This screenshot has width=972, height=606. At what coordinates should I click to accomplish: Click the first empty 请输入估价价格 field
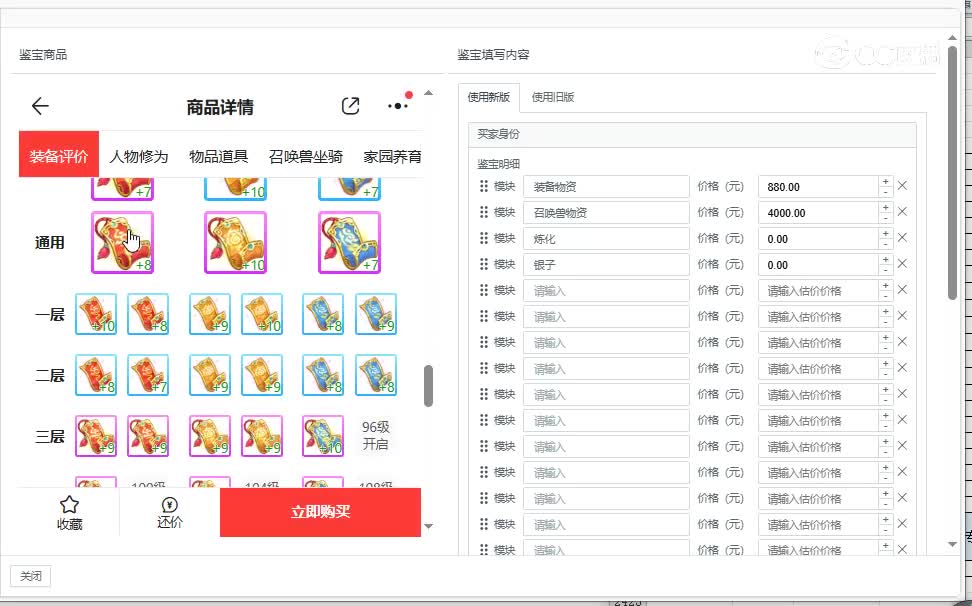(818, 291)
